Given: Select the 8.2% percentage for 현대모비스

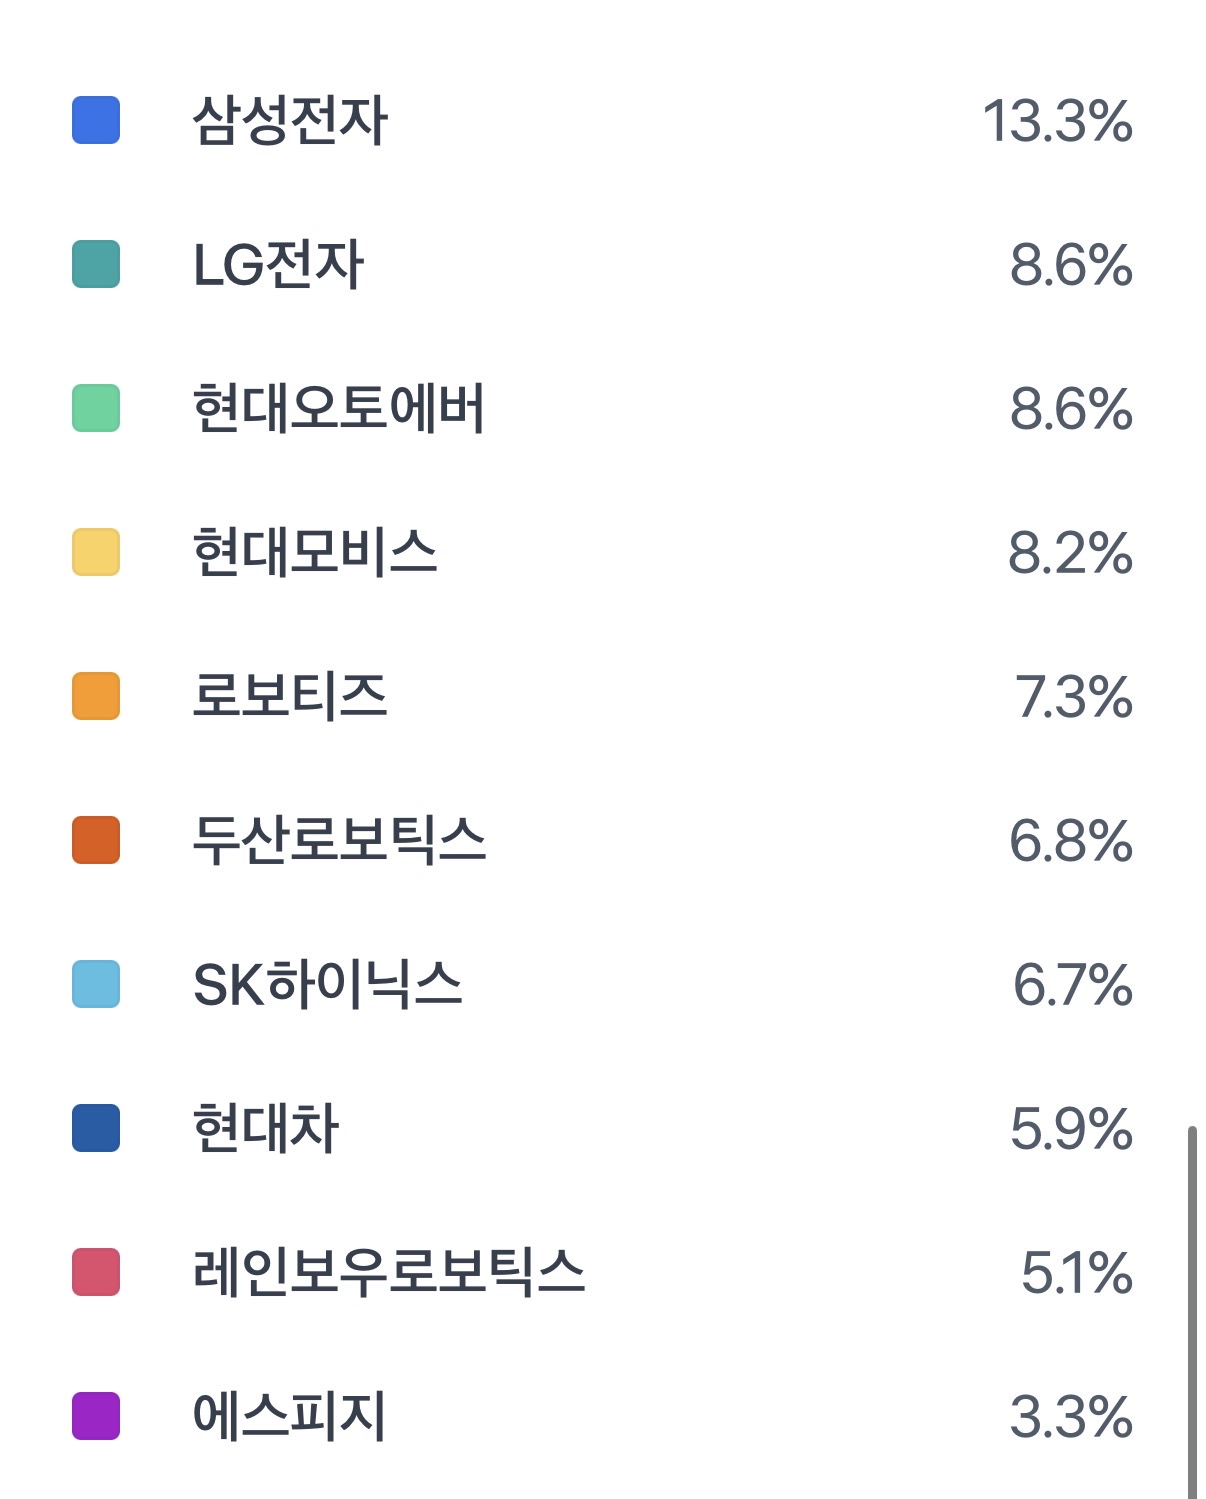Looking at the screenshot, I should click(x=1070, y=553).
